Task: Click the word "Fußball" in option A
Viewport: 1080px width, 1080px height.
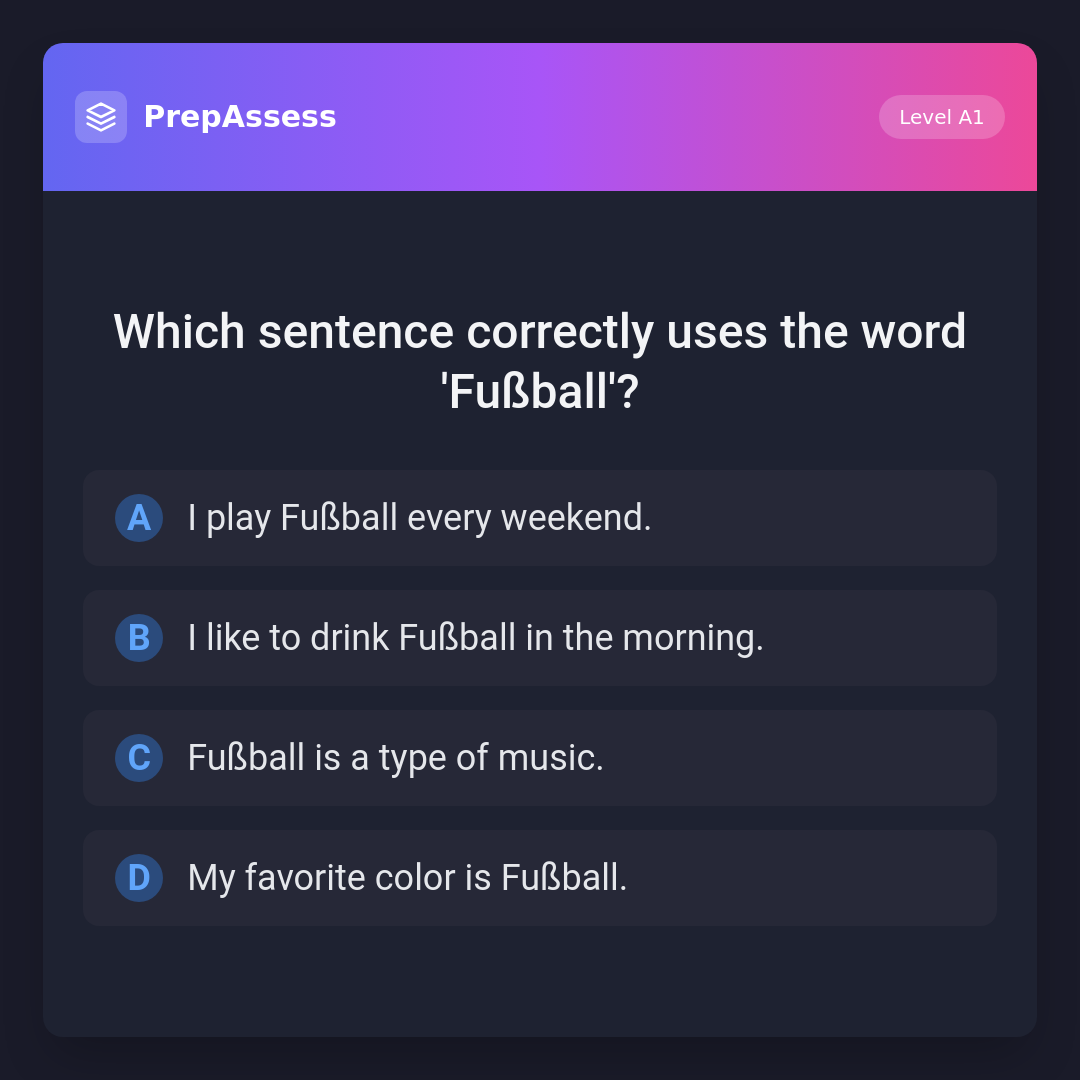Action: (339, 518)
